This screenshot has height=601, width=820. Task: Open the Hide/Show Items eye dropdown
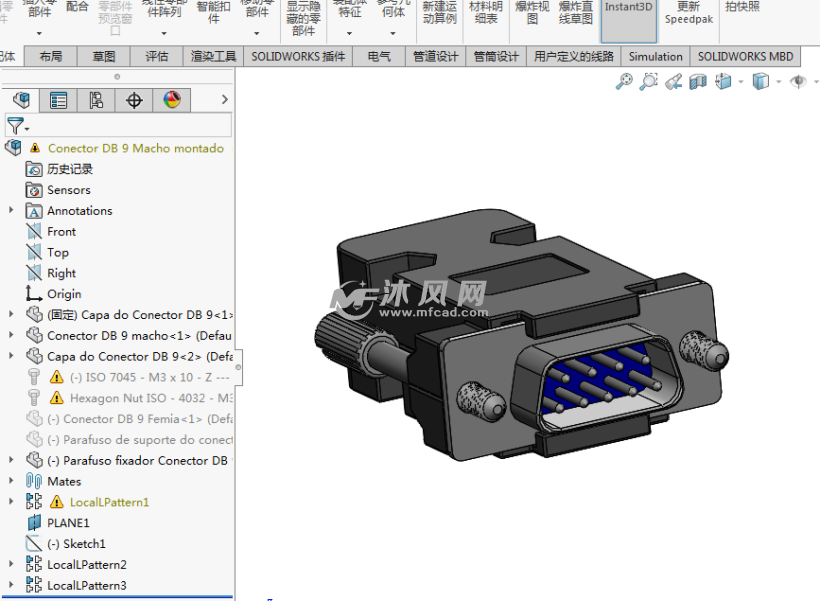[x=801, y=82]
